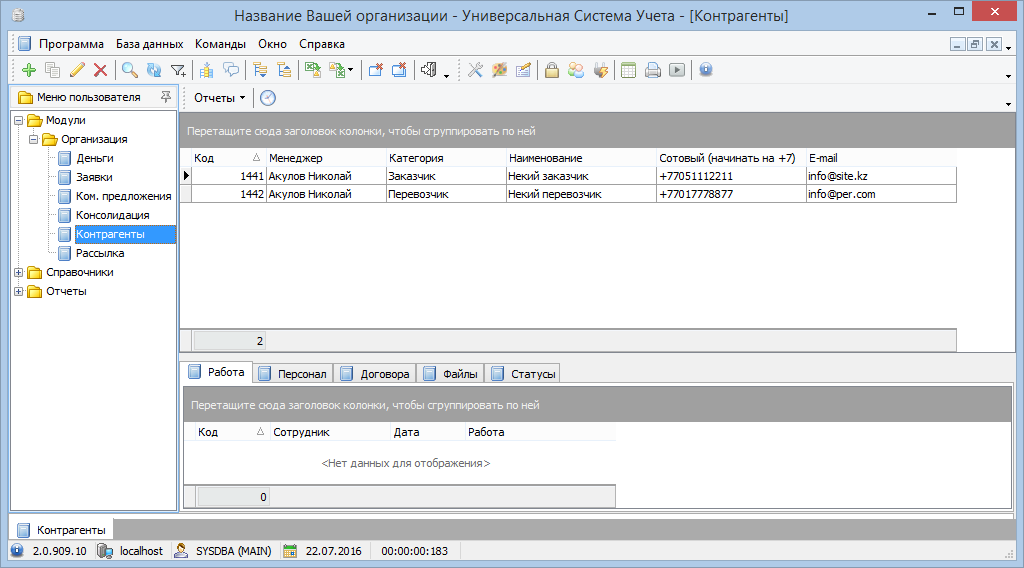
Task: Click the funnel Filter icon
Action: pyautogui.click(x=178, y=70)
